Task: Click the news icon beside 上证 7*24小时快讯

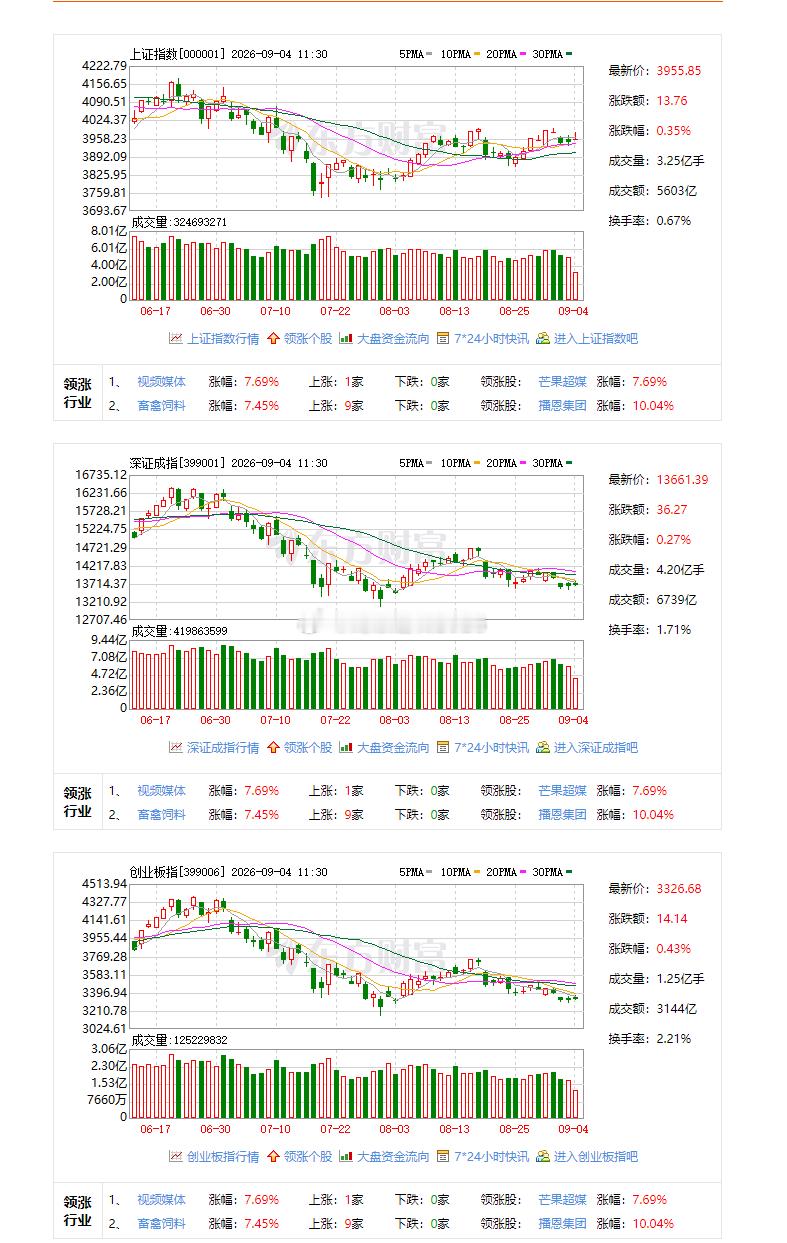Action: click(x=443, y=338)
